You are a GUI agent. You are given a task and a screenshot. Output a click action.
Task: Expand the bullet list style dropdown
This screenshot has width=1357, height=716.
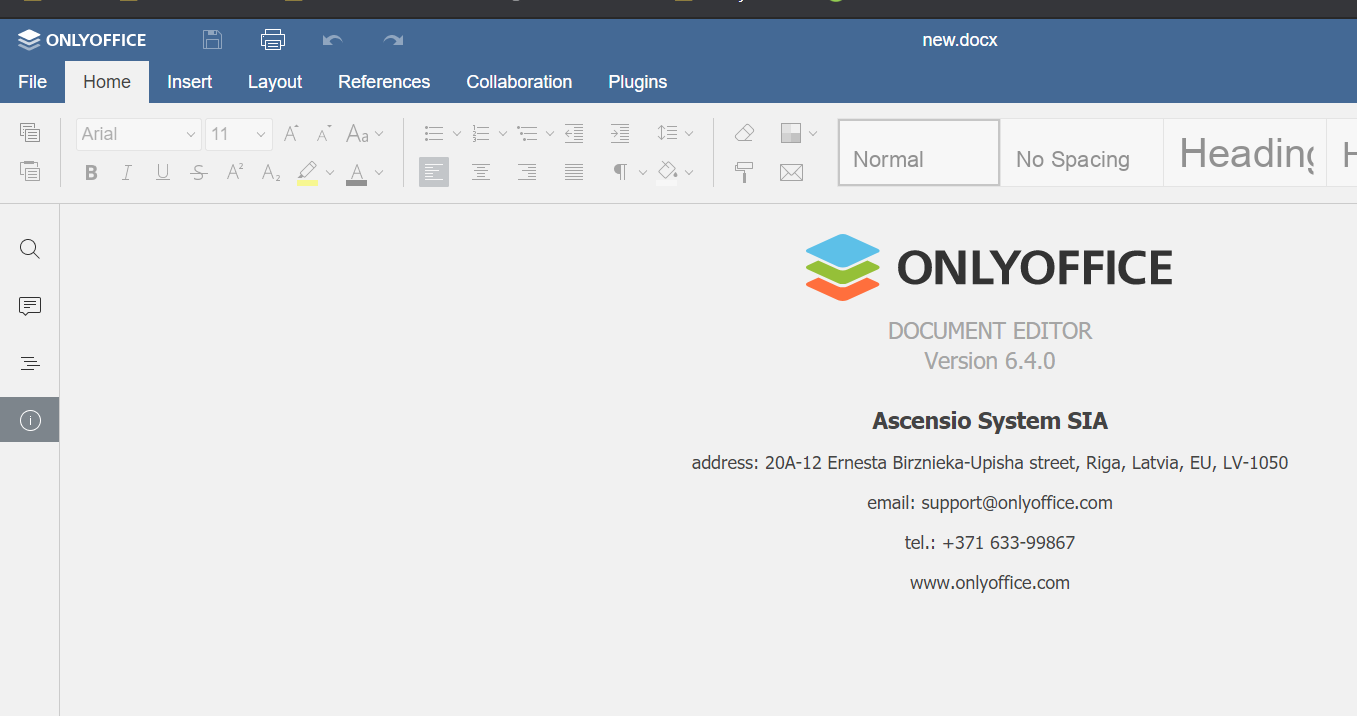[x=457, y=132]
